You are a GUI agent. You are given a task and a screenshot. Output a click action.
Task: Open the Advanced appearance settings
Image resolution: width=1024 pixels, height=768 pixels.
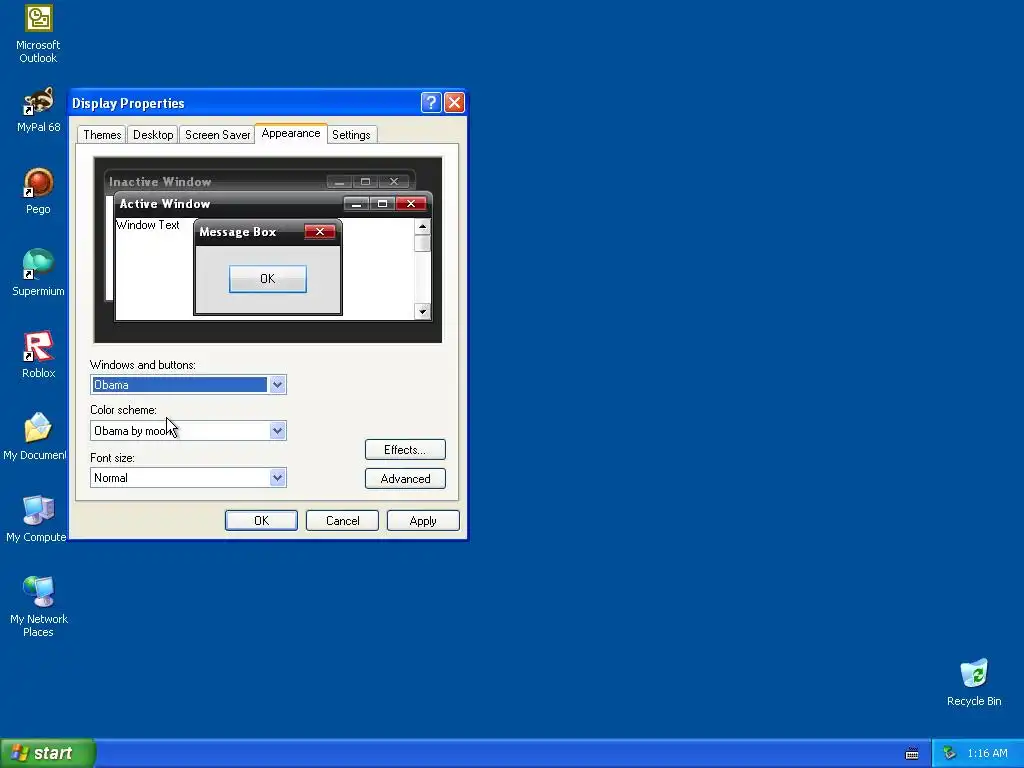[x=405, y=479]
